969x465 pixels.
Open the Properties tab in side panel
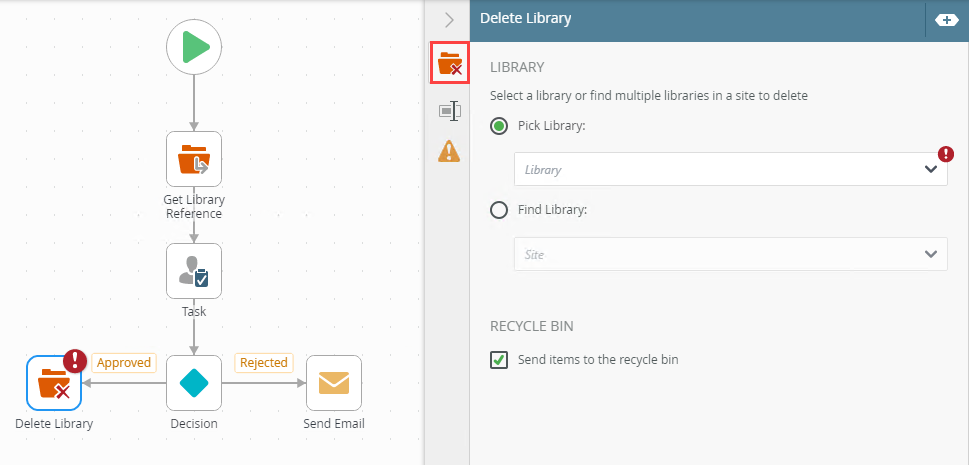click(449, 111)
